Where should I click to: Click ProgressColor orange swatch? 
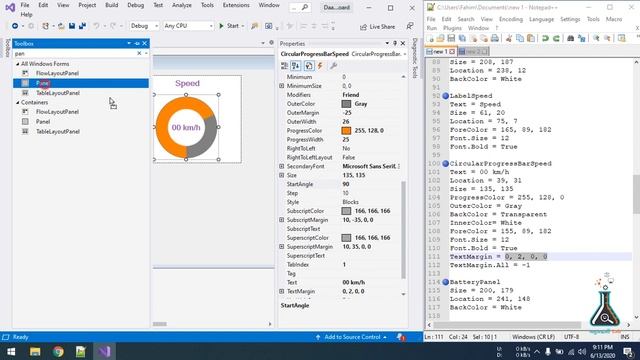[x=346, y=131]
